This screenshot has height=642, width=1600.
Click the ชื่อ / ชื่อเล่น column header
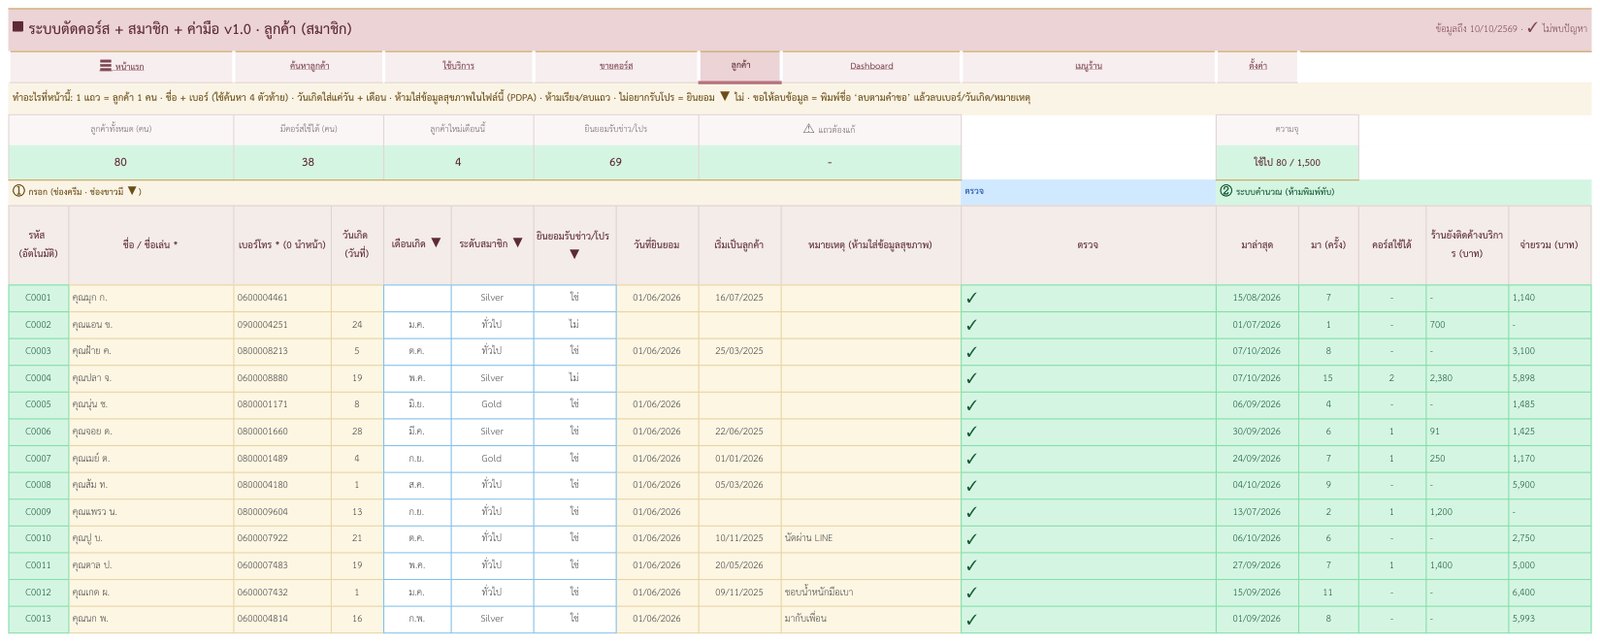click(x=151, y=244)
